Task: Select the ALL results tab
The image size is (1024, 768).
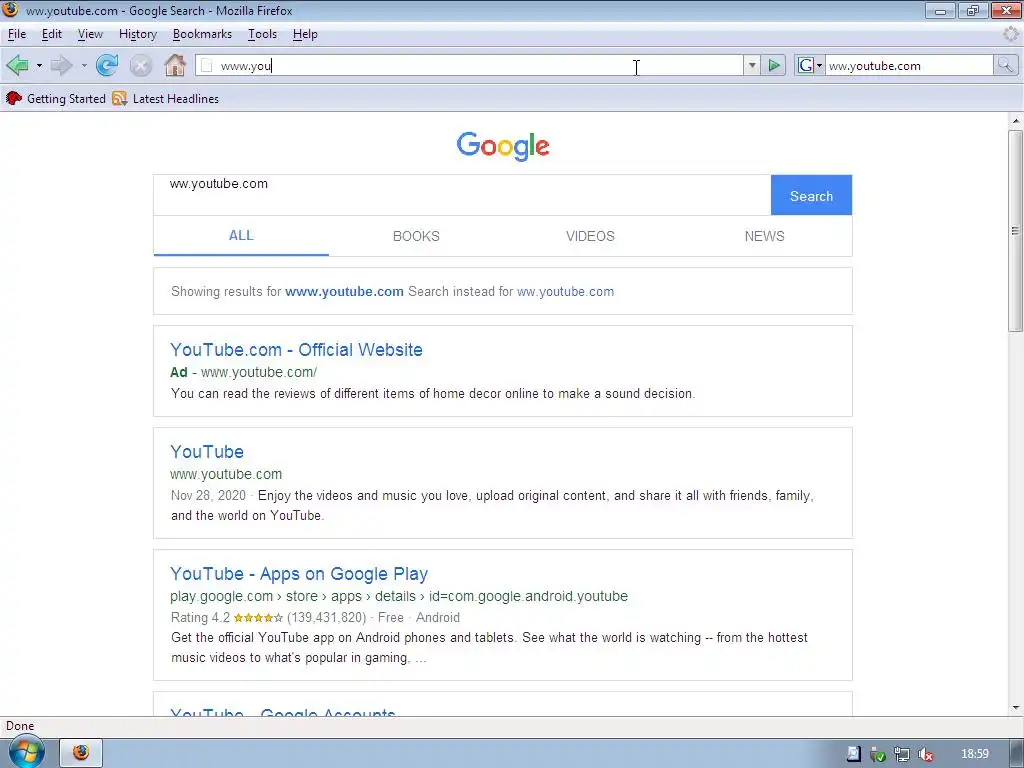Action: [x=241, y=236]
